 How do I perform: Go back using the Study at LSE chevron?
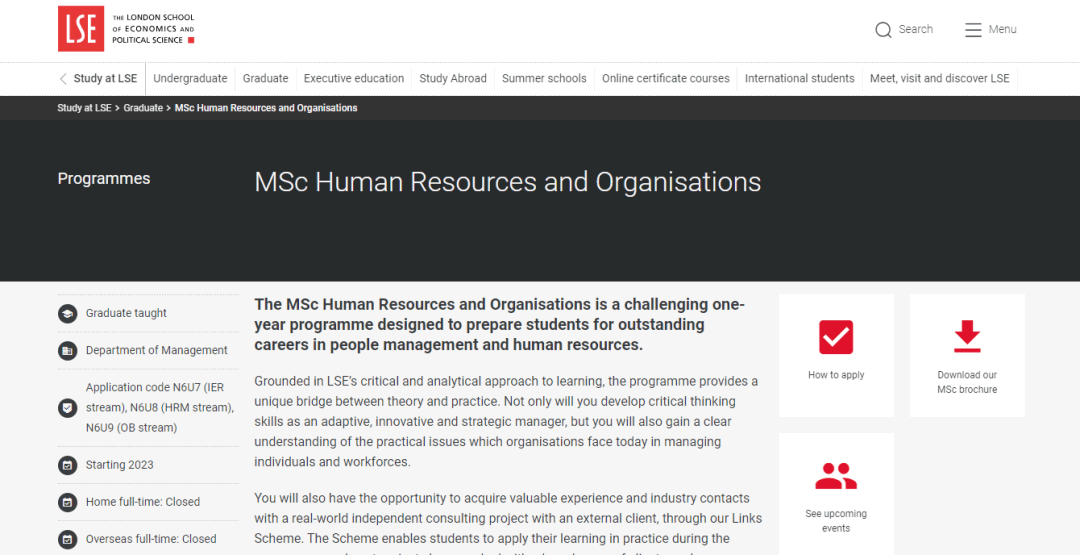tap(64, 79)
